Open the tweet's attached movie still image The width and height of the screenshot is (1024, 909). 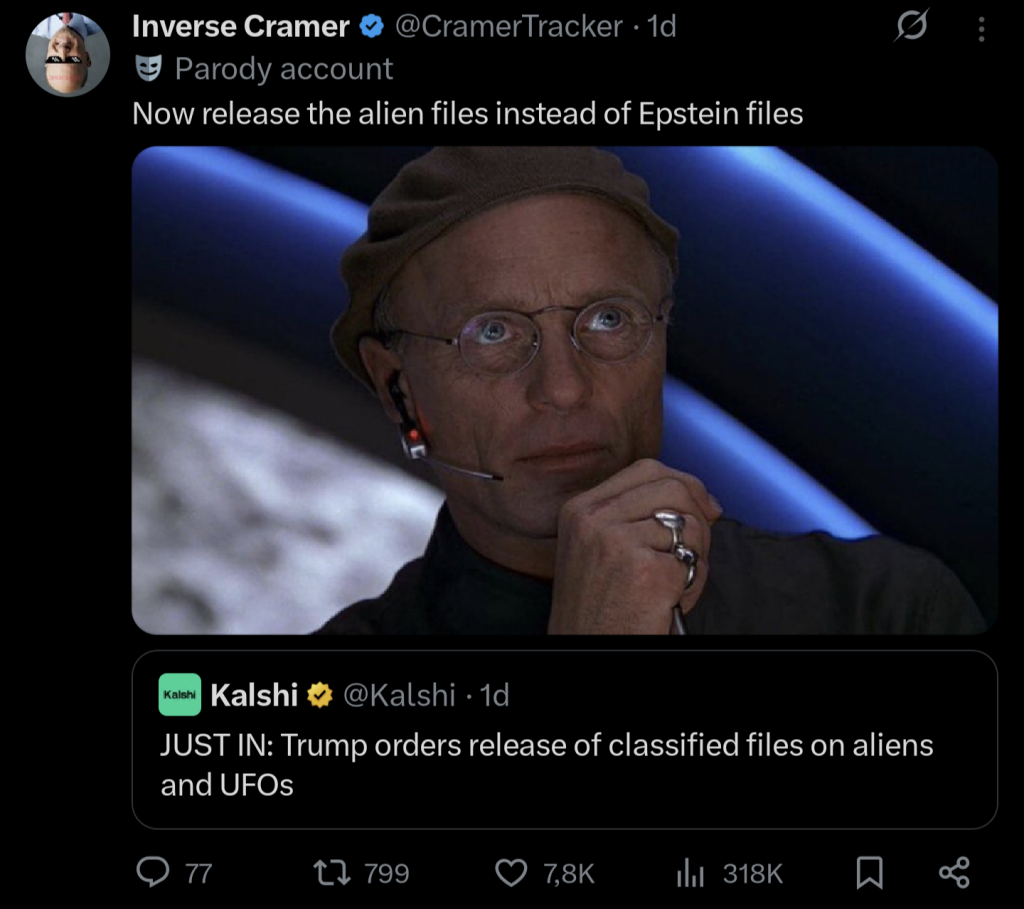564,390
